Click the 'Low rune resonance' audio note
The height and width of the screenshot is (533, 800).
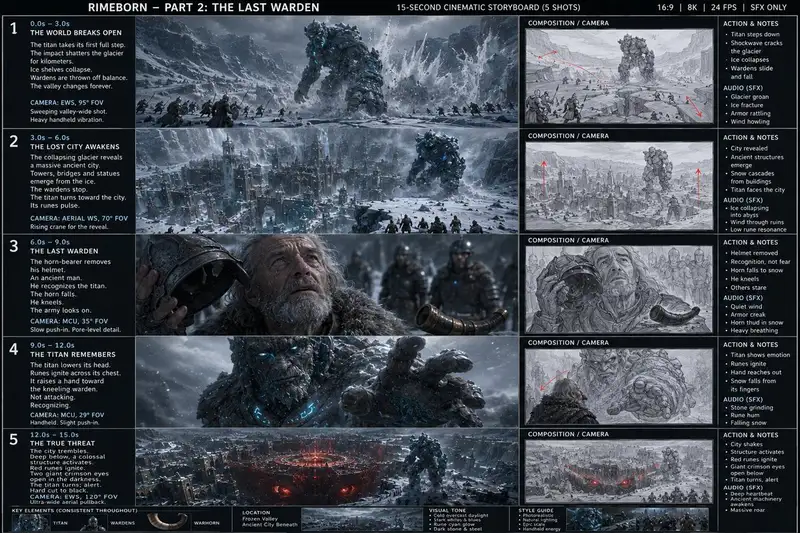click(x=758, y=230)
